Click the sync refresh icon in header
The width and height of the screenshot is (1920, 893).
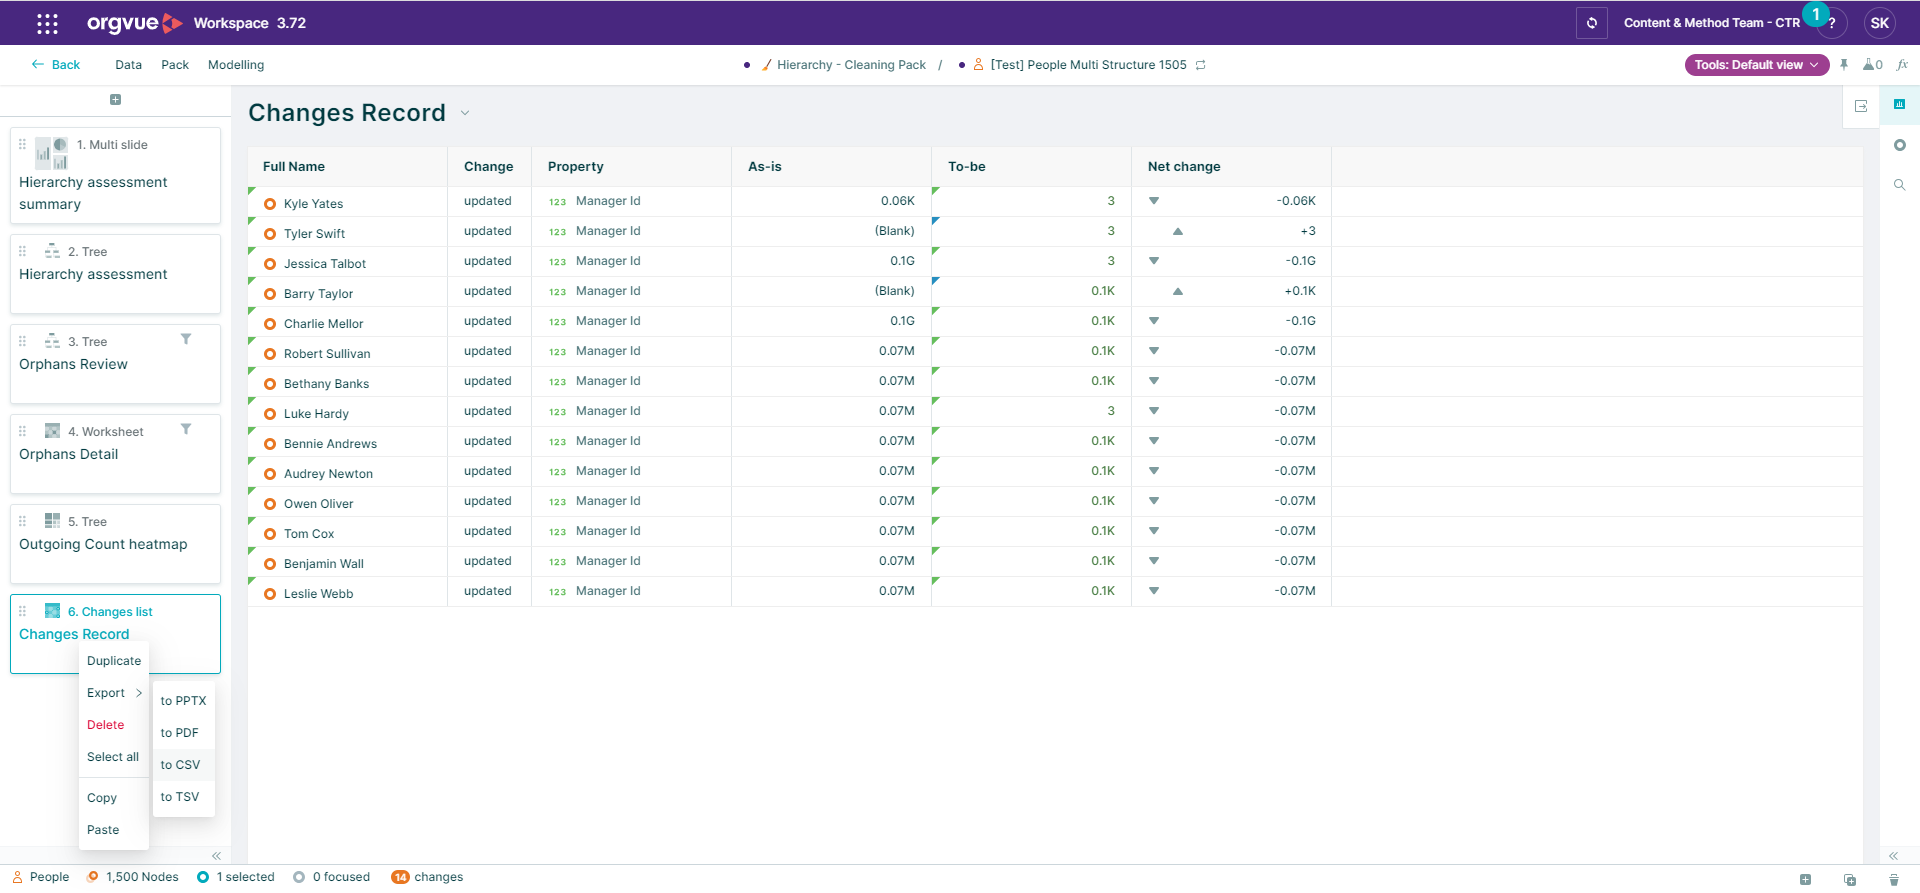(1591, 23)
